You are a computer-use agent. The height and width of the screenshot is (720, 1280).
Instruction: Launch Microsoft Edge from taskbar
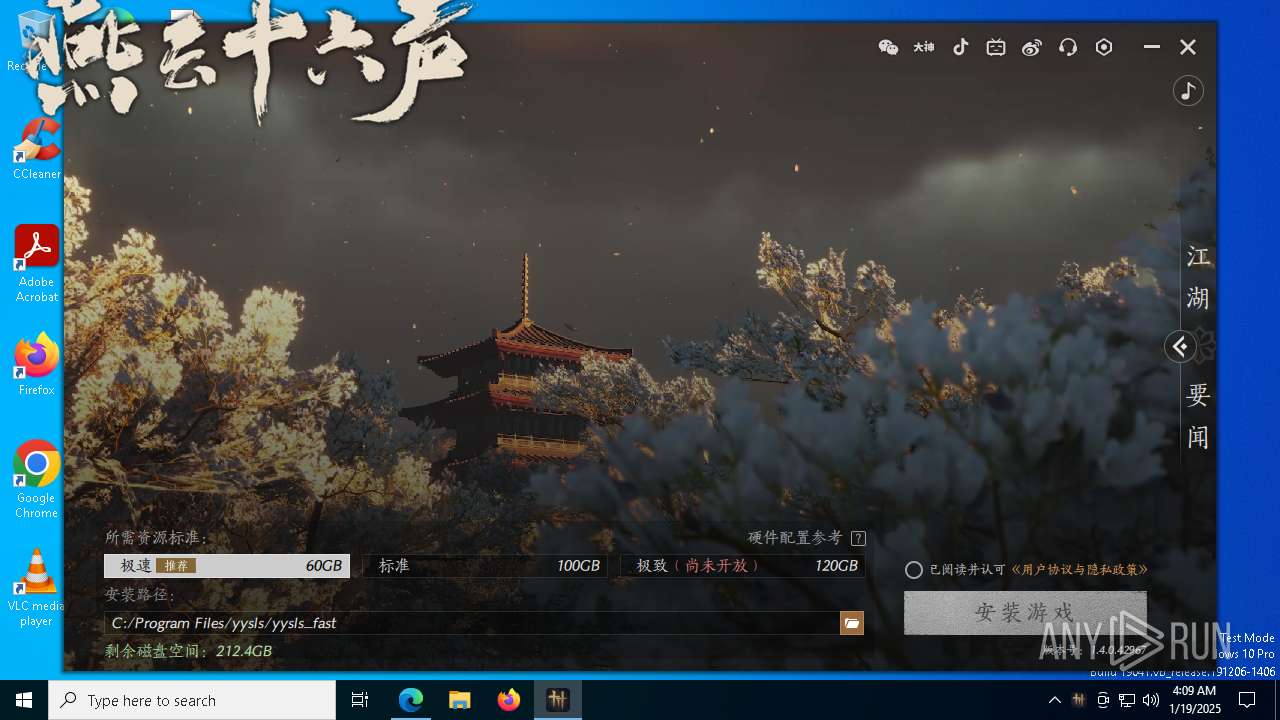pyautogui.click(x=411, y=700)
